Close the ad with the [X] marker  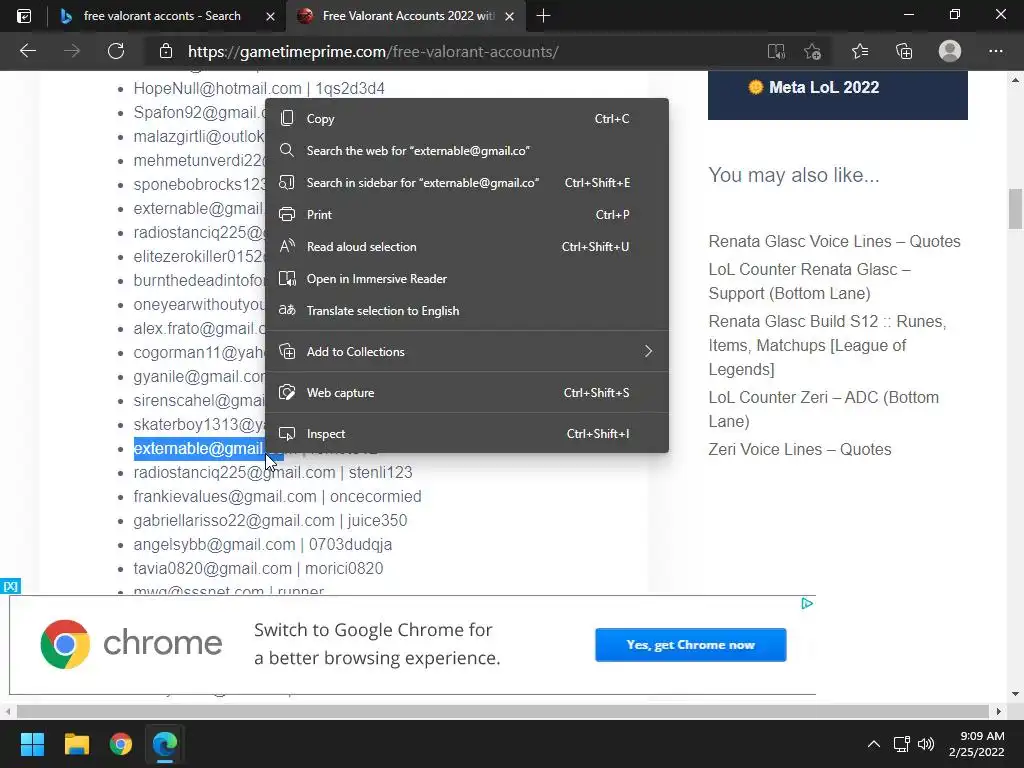pyautogui.click(x=10, y=586)
